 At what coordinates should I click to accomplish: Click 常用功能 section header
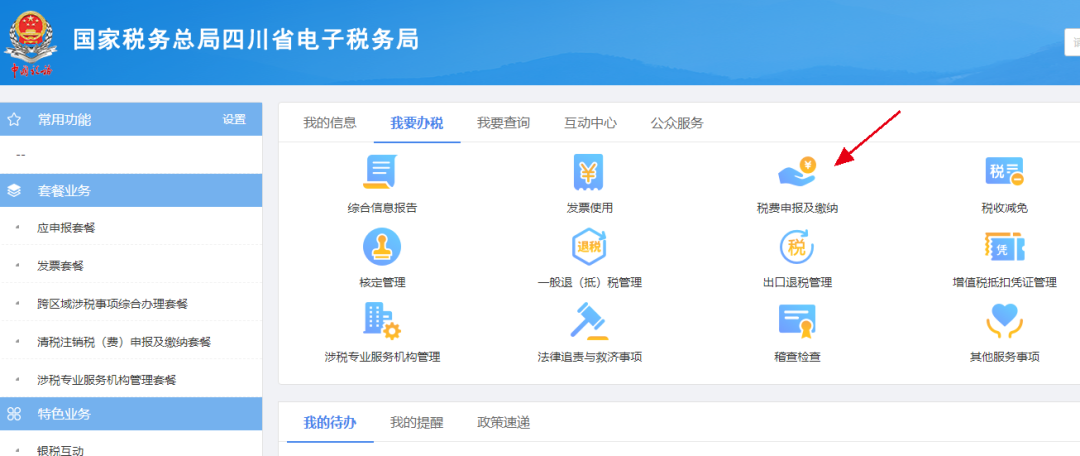pos(131,119)
